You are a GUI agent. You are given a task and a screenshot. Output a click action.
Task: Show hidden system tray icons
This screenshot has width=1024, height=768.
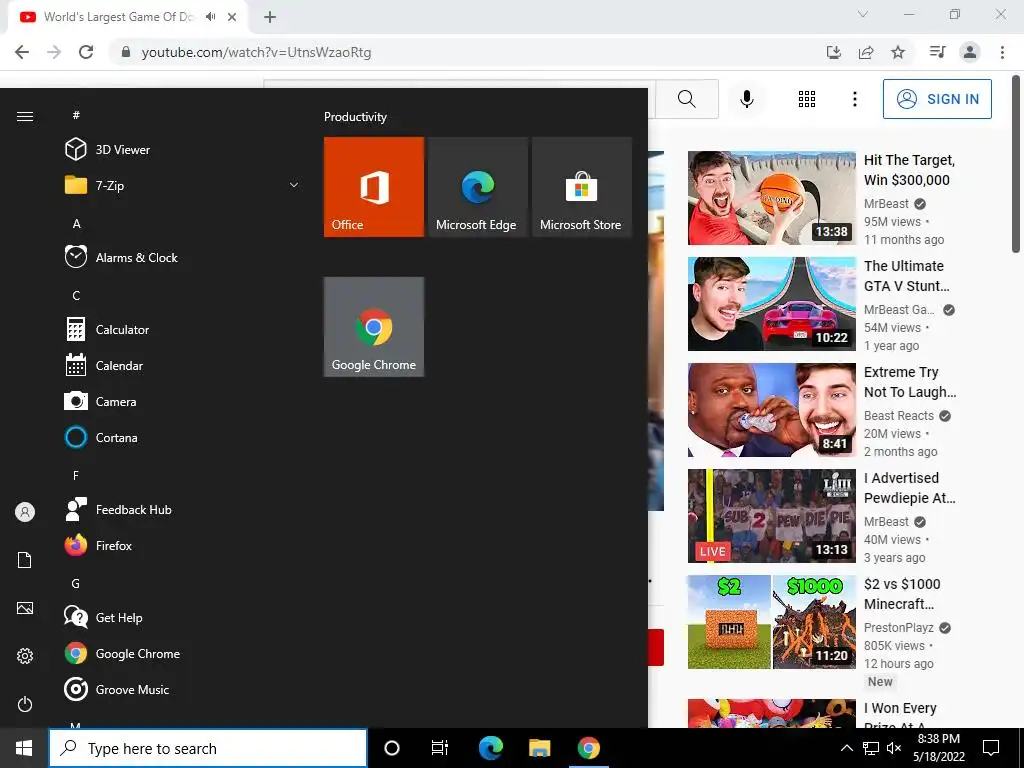[846, 748]
